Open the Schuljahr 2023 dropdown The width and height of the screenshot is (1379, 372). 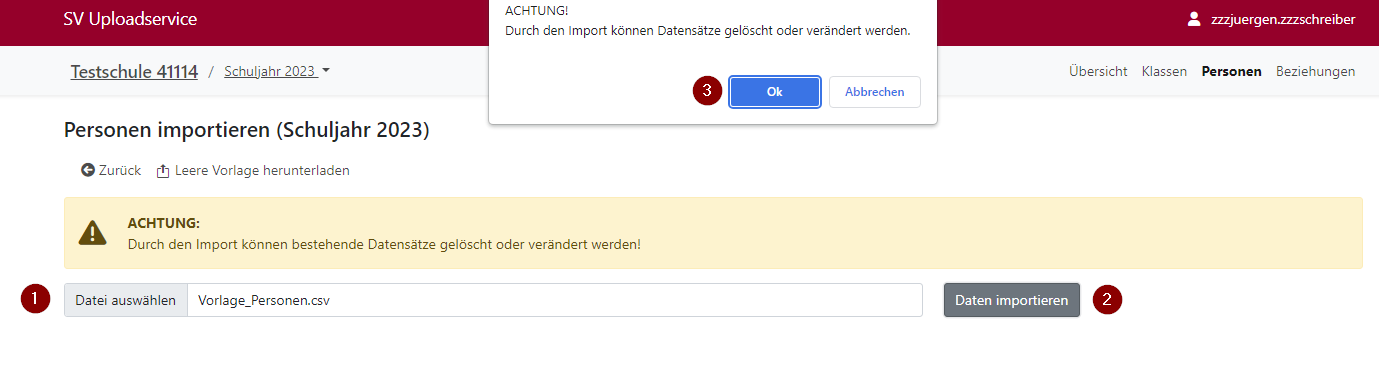277,72
